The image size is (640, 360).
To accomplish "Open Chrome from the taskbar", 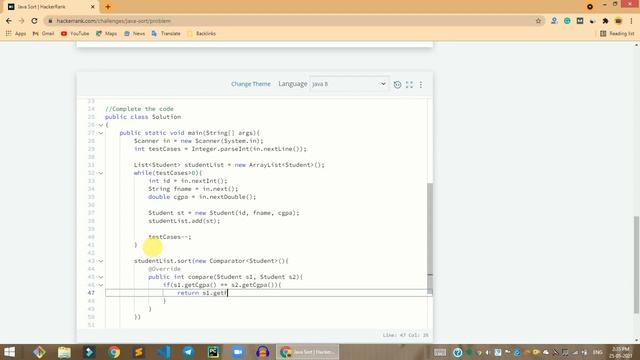I will pyautogui.click(x=114, y=352).
